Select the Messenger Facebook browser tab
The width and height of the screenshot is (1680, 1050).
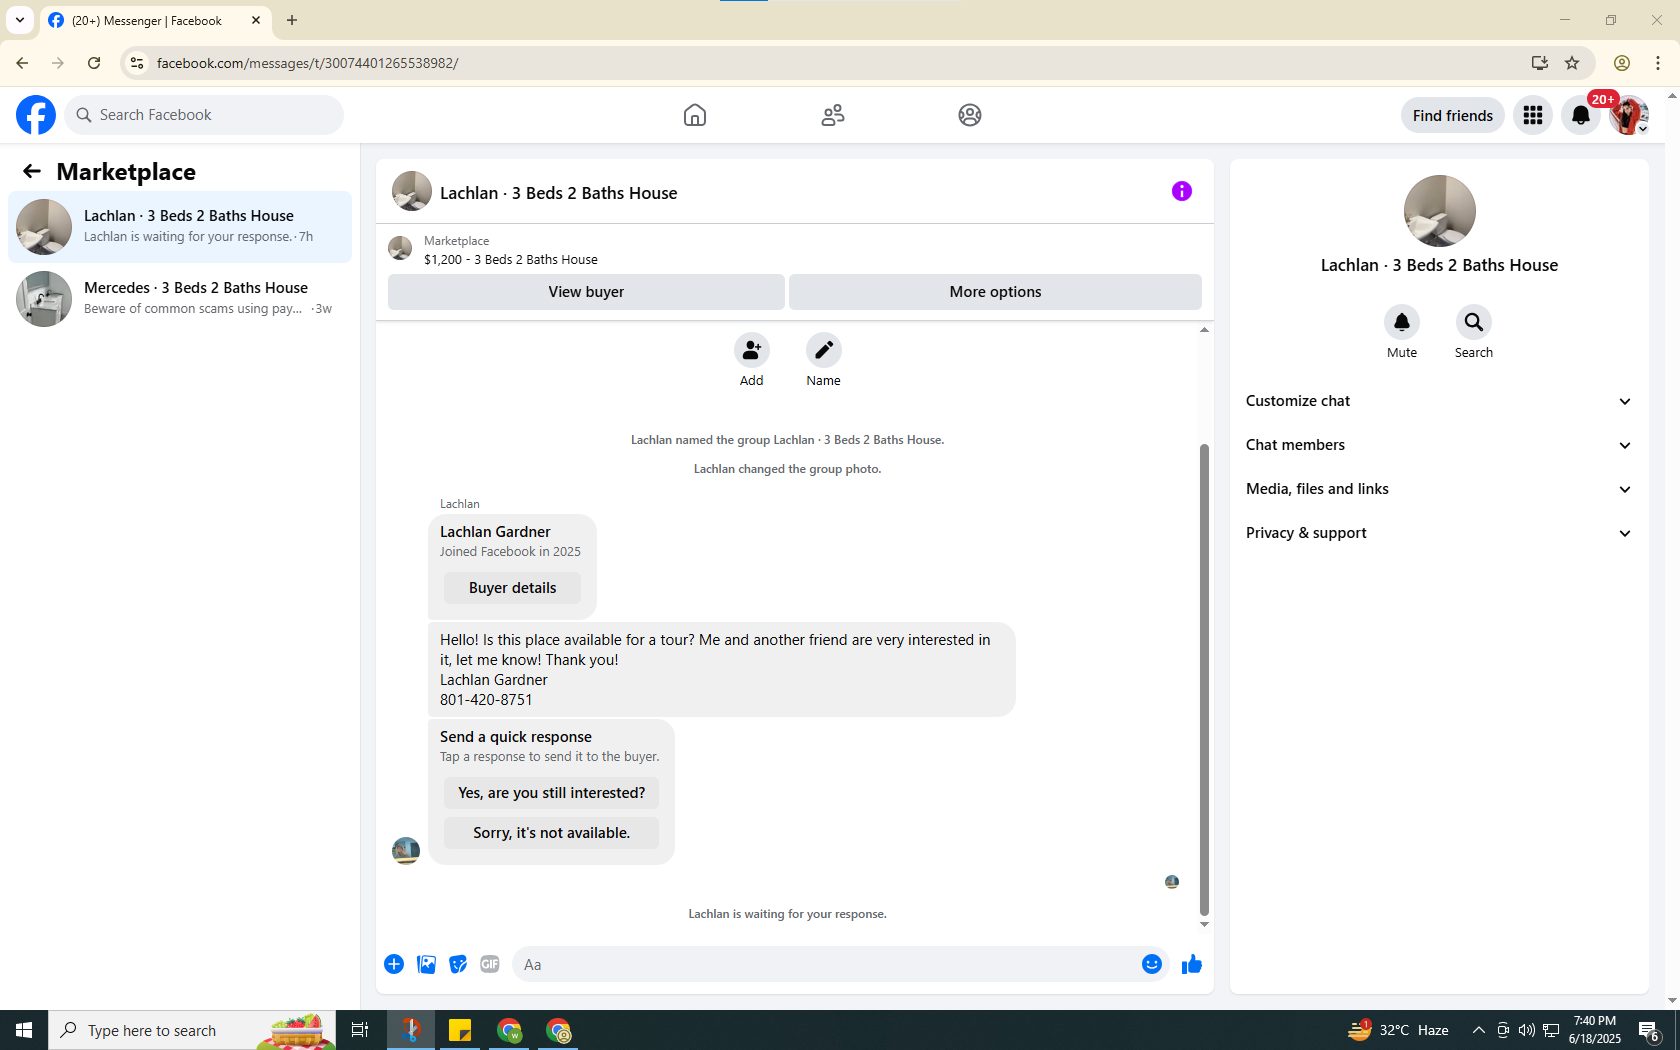[x=155, y=21]
